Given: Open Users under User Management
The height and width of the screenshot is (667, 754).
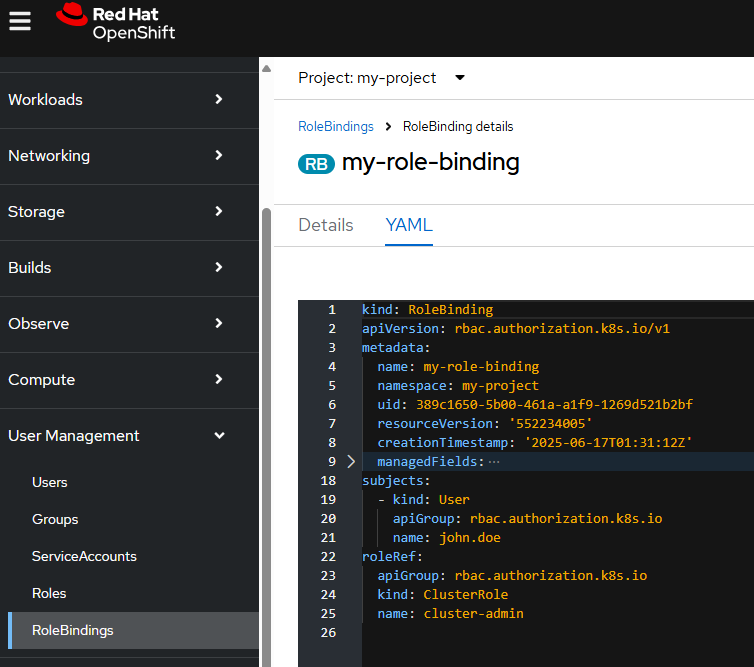Looking at the screenshot, I should (x=50, y=482).
